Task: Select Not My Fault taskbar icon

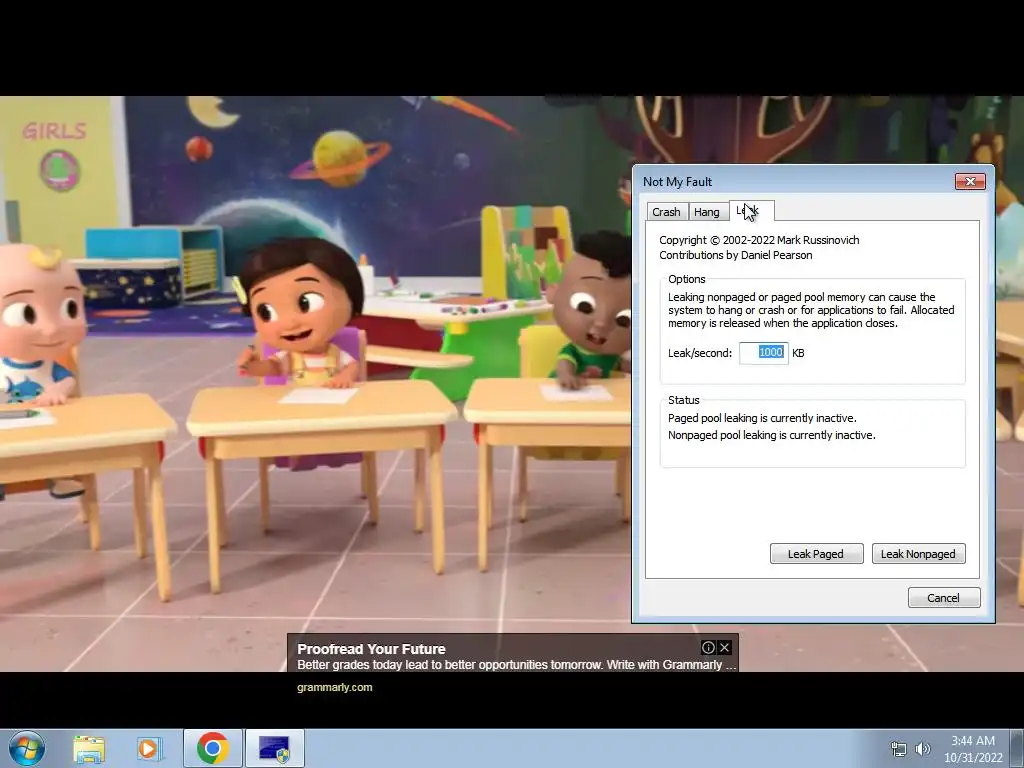Action: (x=274, y=748)
